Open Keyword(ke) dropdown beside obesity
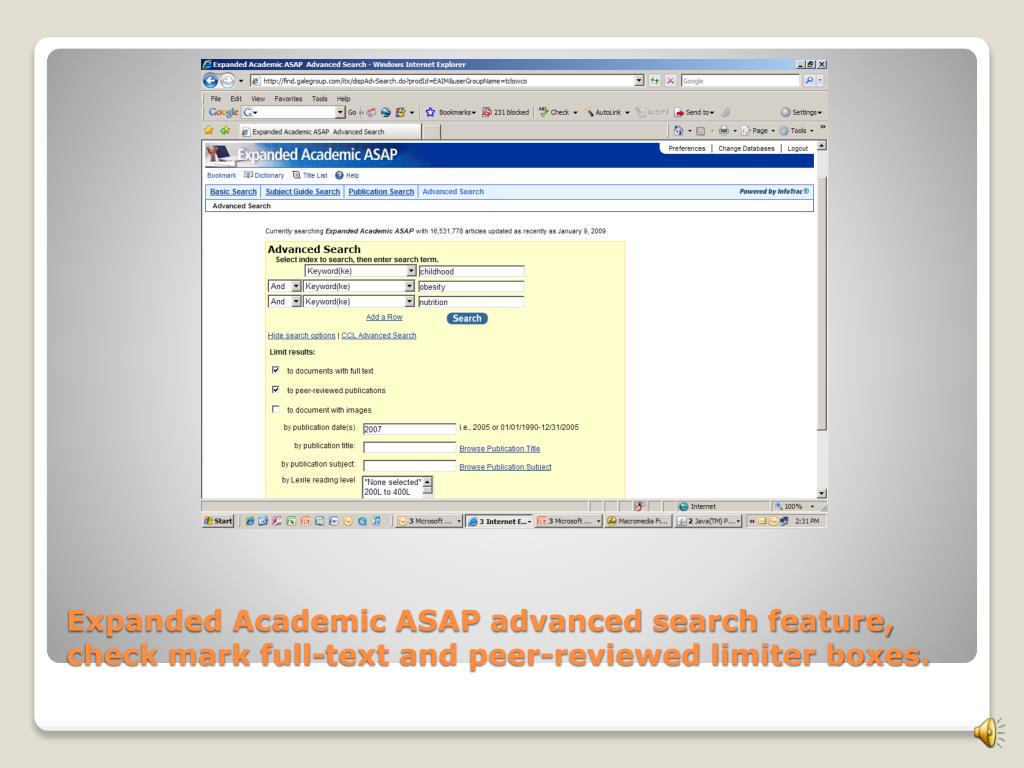 [x=409, y=286]
